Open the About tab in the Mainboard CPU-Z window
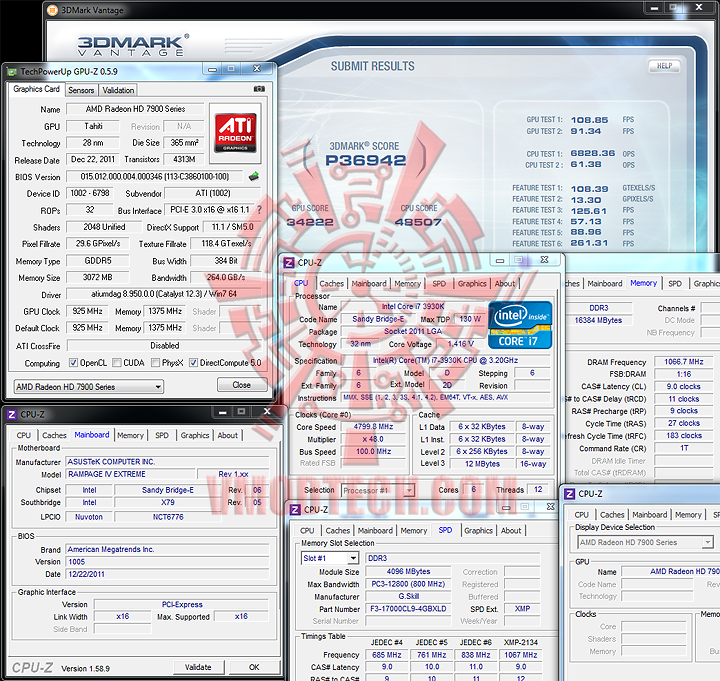This screenshot has height=681, width=720. (x=227, y=435)
